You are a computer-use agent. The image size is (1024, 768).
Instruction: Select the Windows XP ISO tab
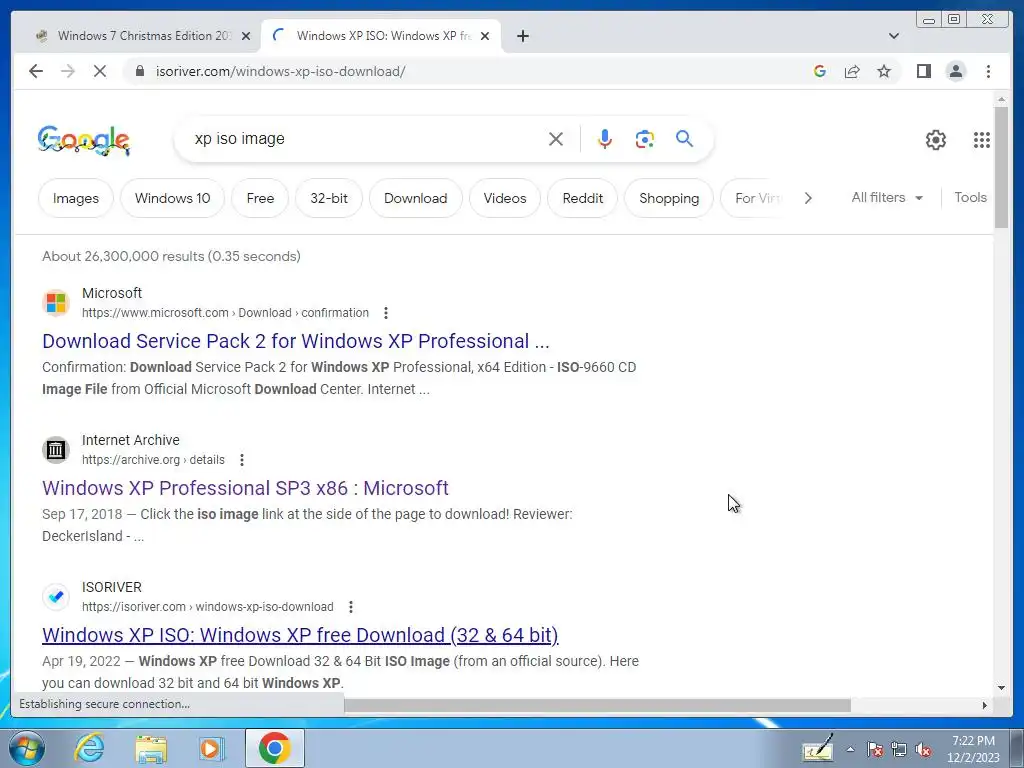pyautogui.click(x=382, y=36)
